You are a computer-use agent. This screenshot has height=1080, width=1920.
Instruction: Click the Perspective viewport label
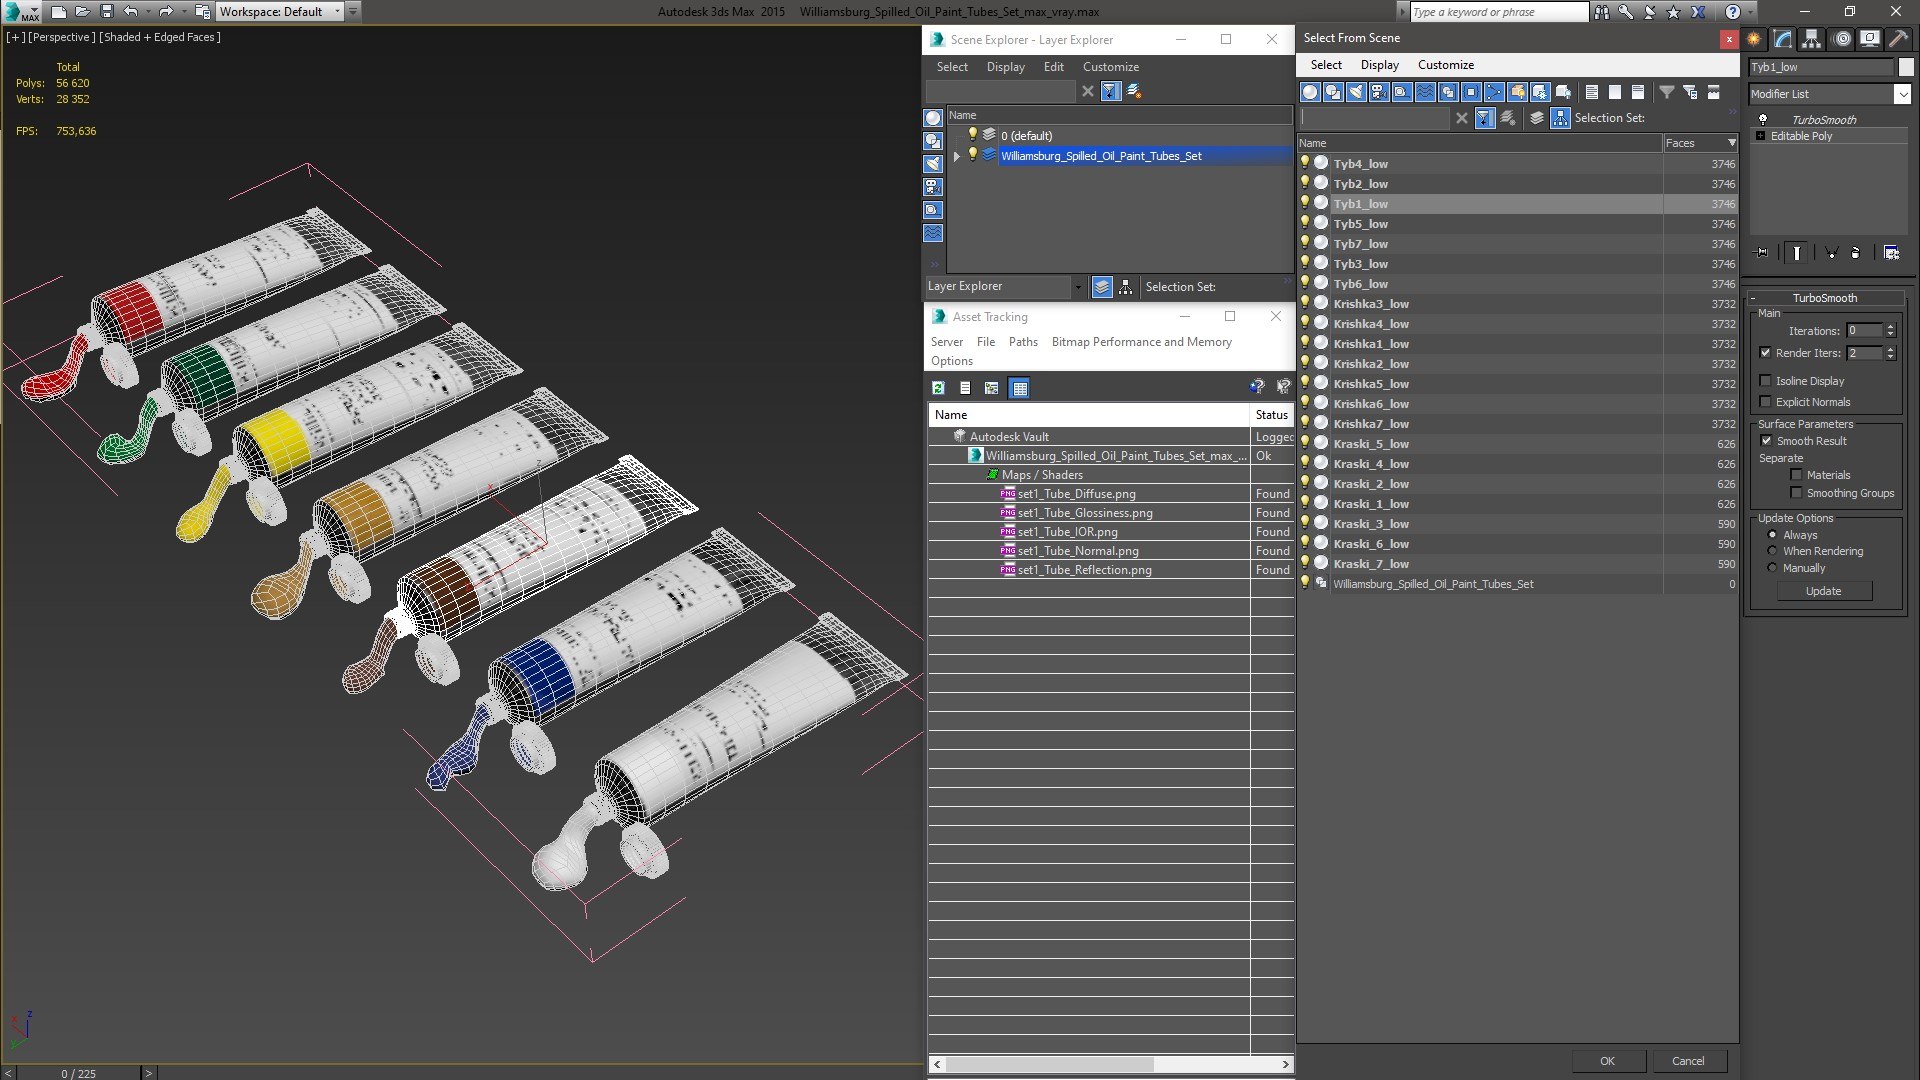62,37
